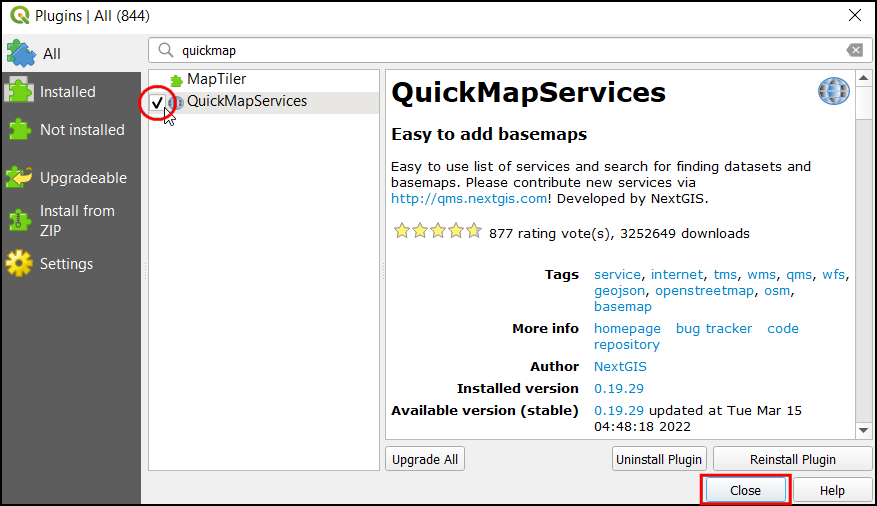The height and width of the screenshot is (506, 877).
Task: Click available version 0.19.29 link
Action: click(619, 411)
